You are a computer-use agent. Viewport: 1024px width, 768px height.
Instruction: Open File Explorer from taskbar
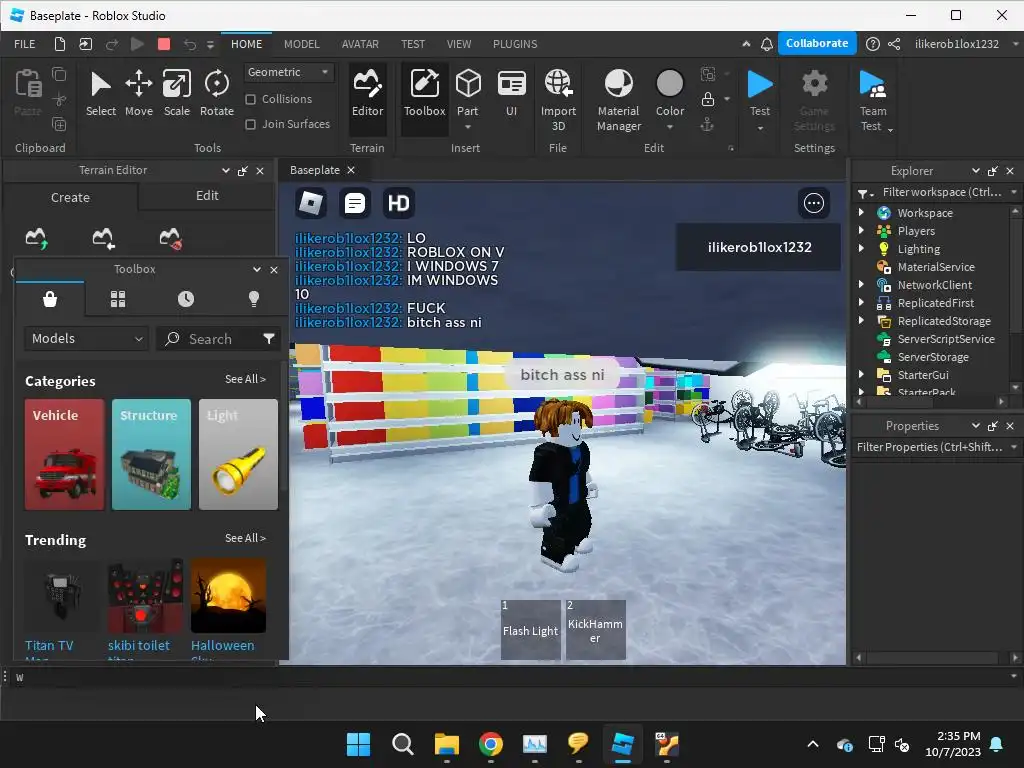pyautogui.click(x=447, y=744)
